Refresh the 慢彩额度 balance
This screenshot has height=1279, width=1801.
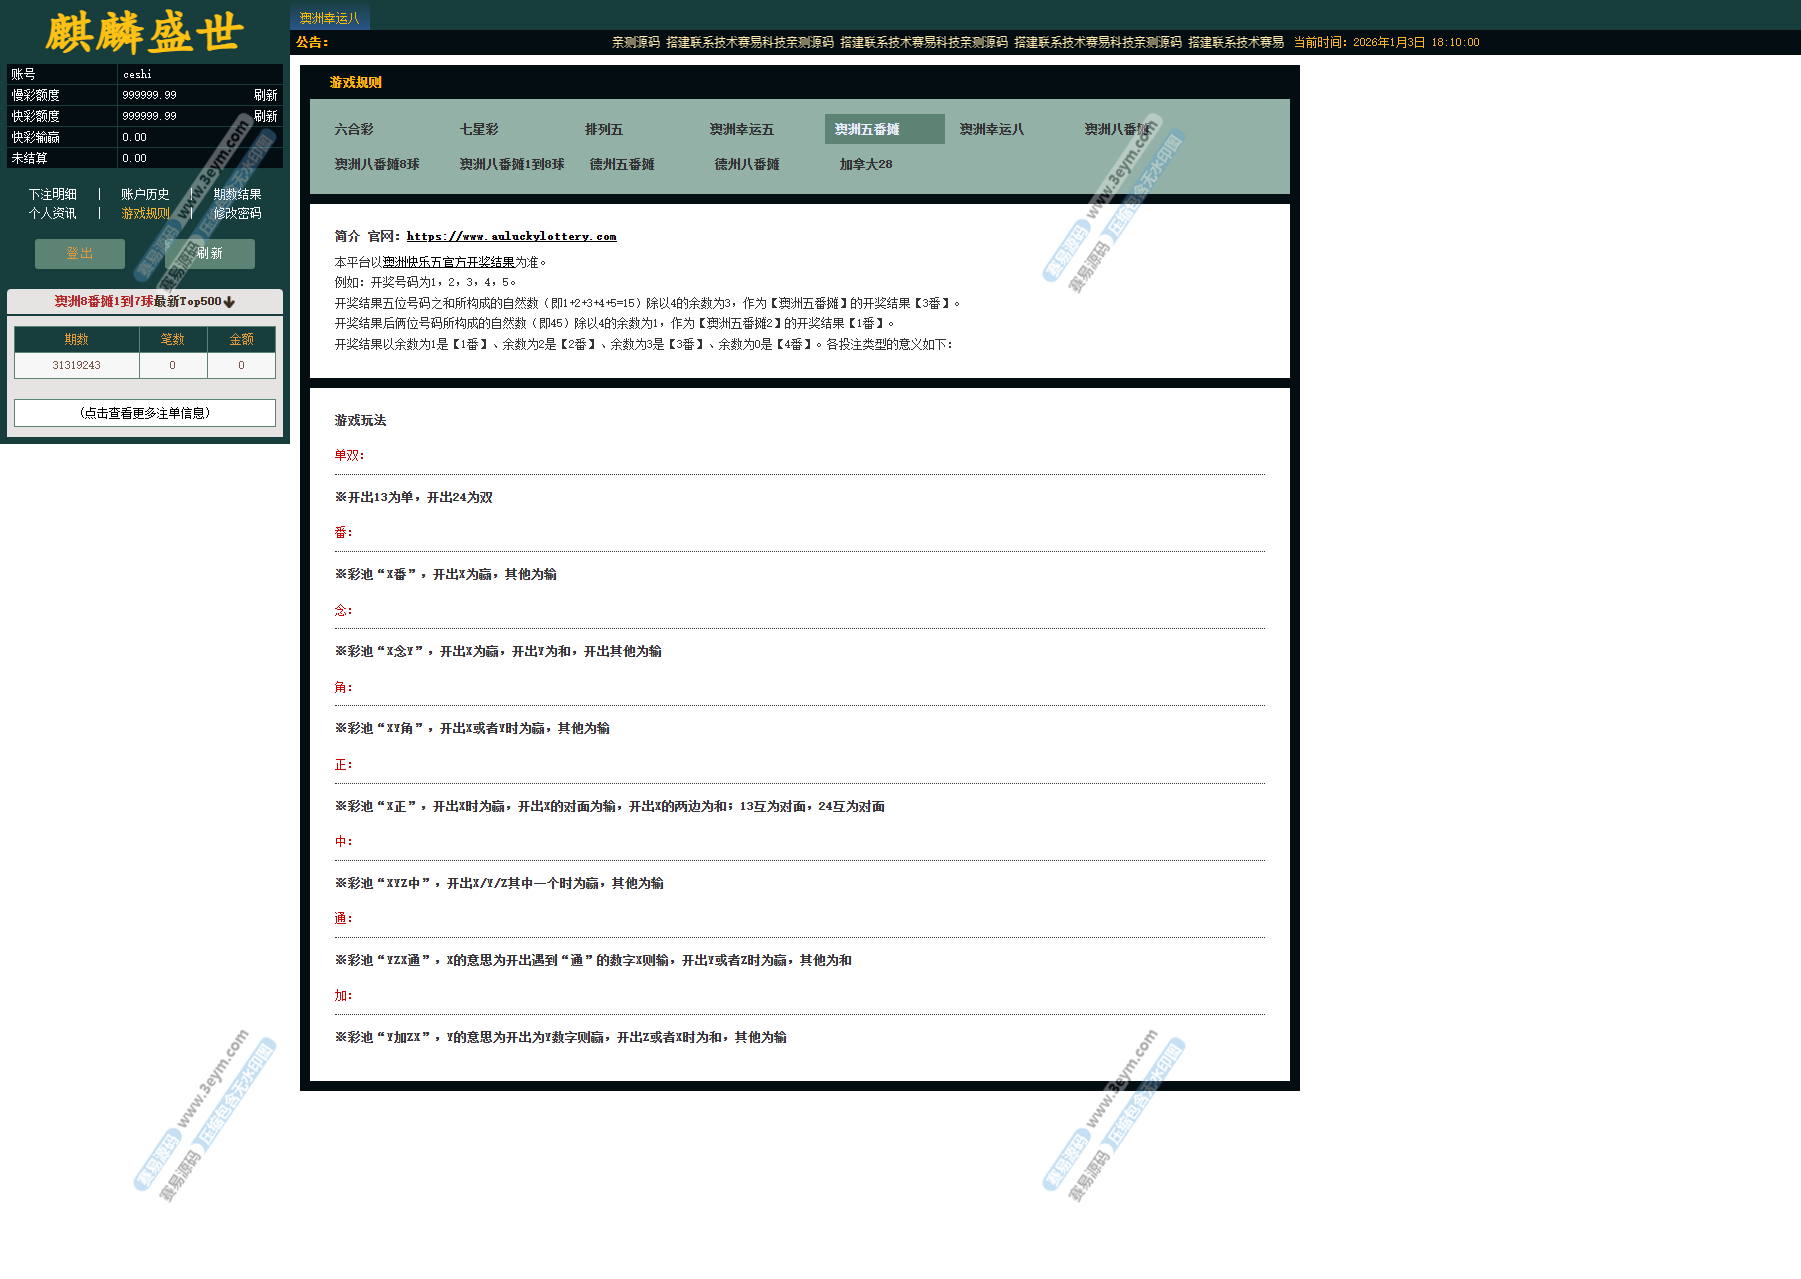(x=265, y=95)
